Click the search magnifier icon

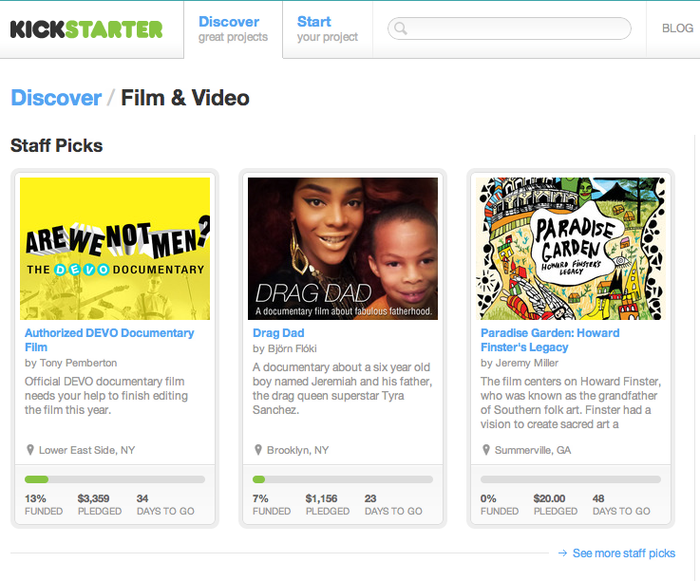point(400,28)
